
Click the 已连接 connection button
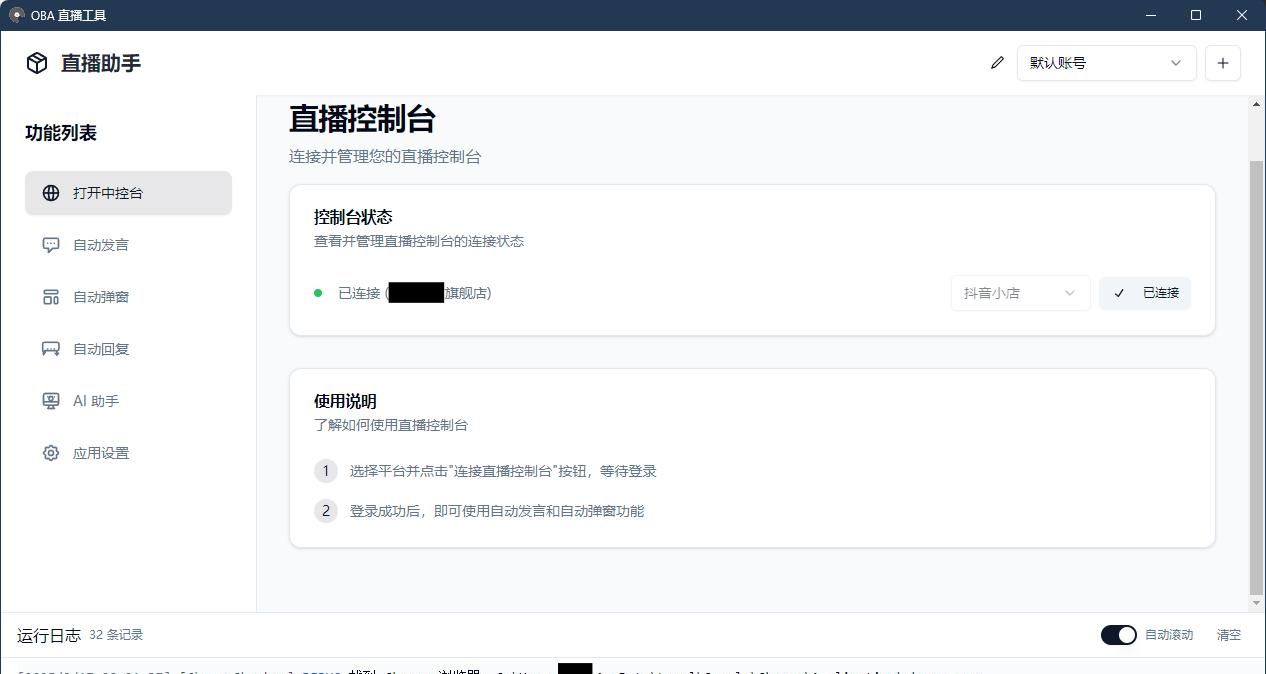[1144, 292]
